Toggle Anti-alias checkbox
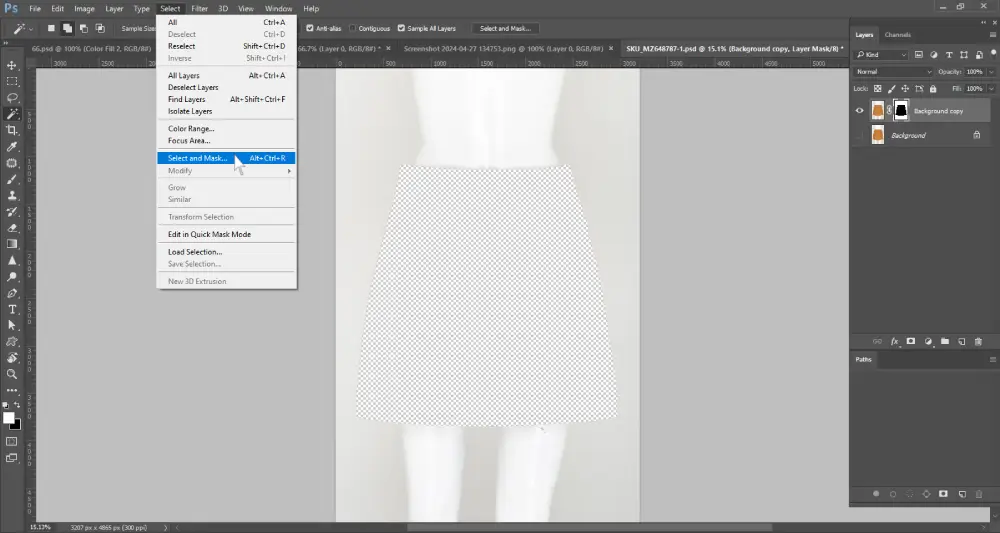The height and width of the screenshot is (533, 1000). [310, 28]
